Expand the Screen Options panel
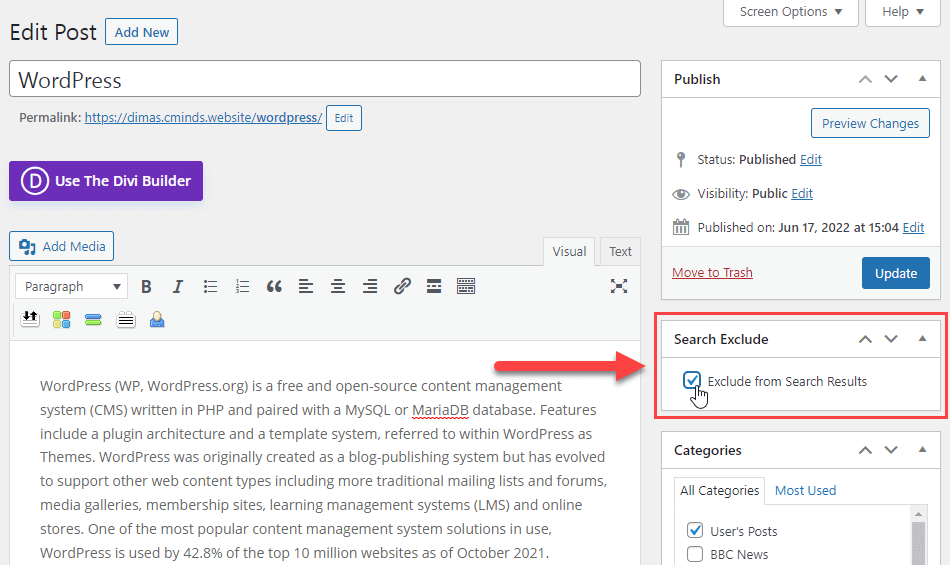 click(x=790, y=12)
